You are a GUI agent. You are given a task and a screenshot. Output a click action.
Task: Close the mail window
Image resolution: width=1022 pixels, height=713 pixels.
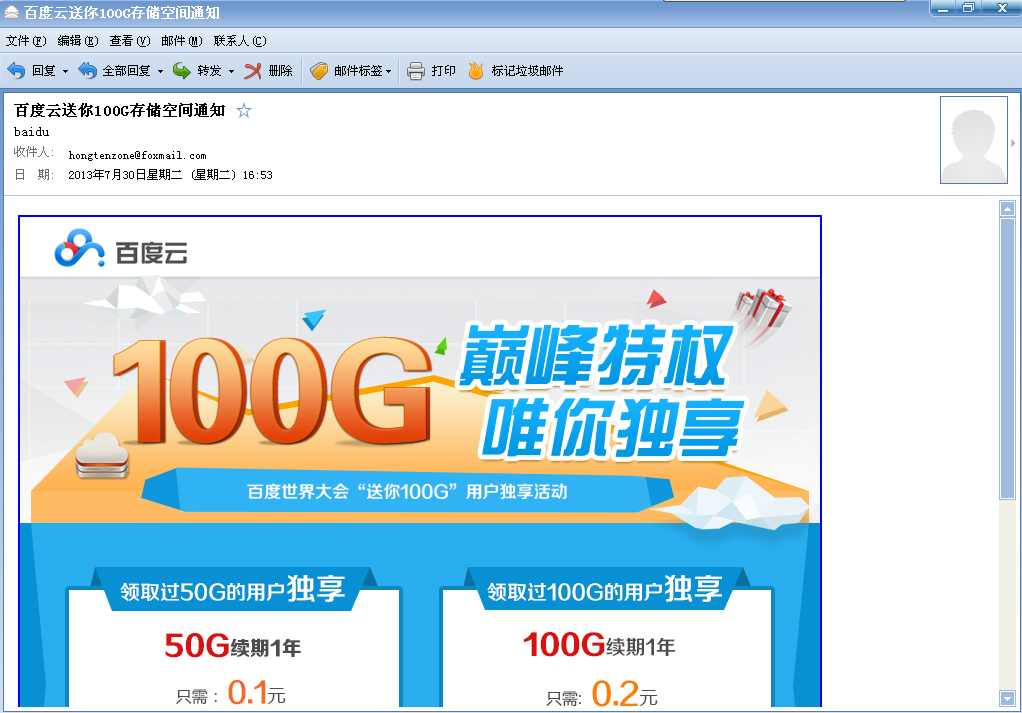(1002, 8)
